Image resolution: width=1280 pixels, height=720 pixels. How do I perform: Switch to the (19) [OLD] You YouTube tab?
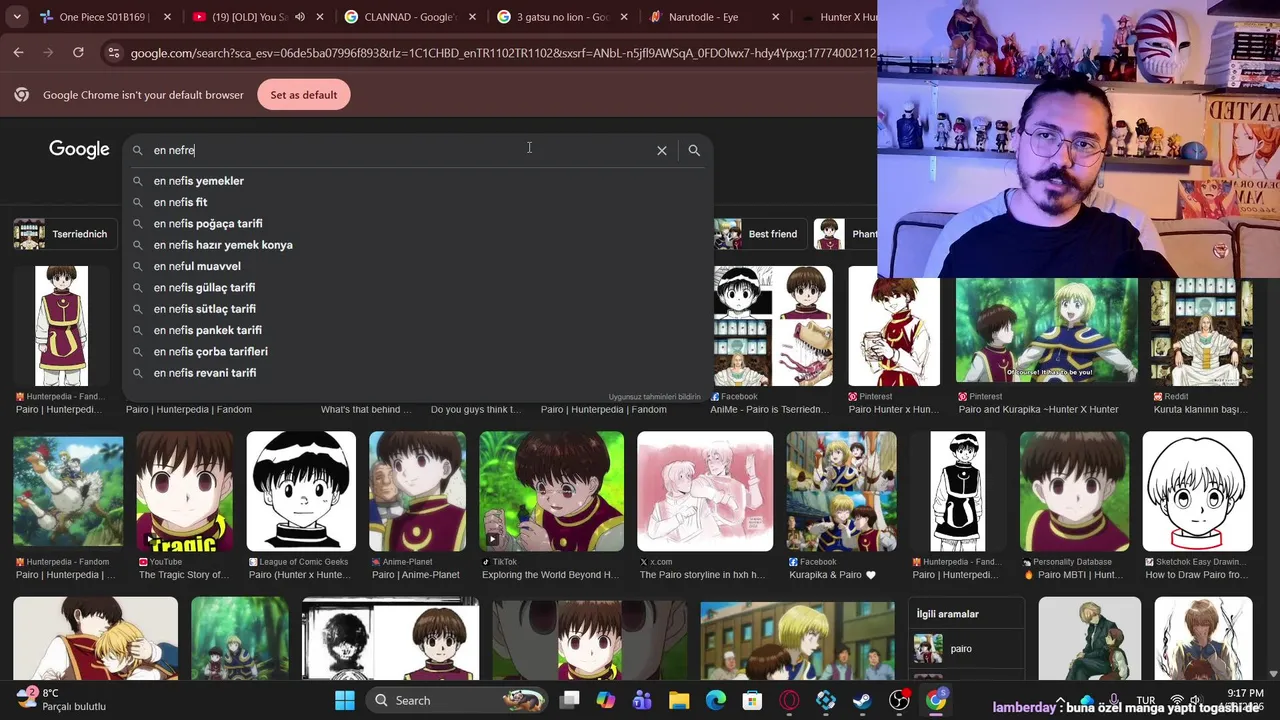point(250,17)
